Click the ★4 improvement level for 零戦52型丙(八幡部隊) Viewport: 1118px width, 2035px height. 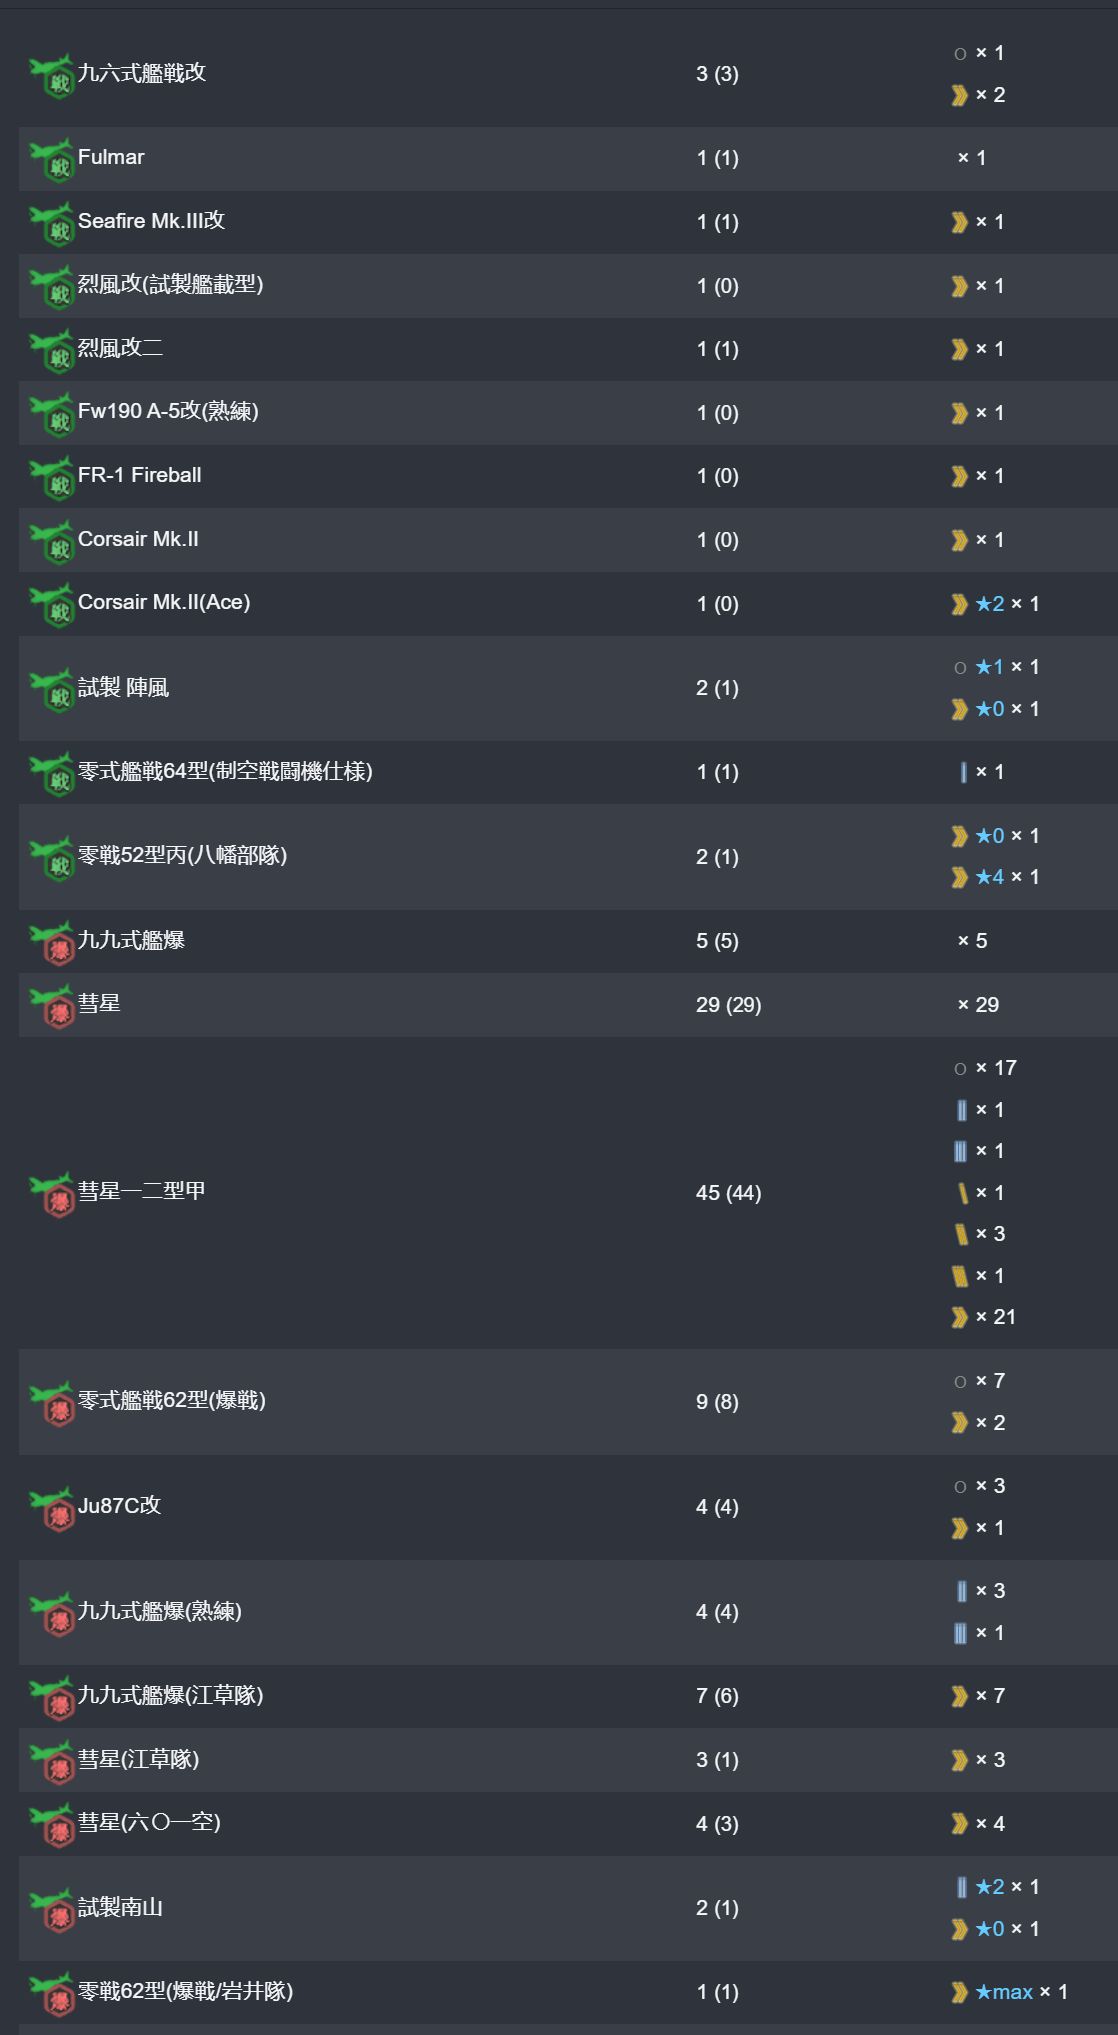(x=990, y=877)
